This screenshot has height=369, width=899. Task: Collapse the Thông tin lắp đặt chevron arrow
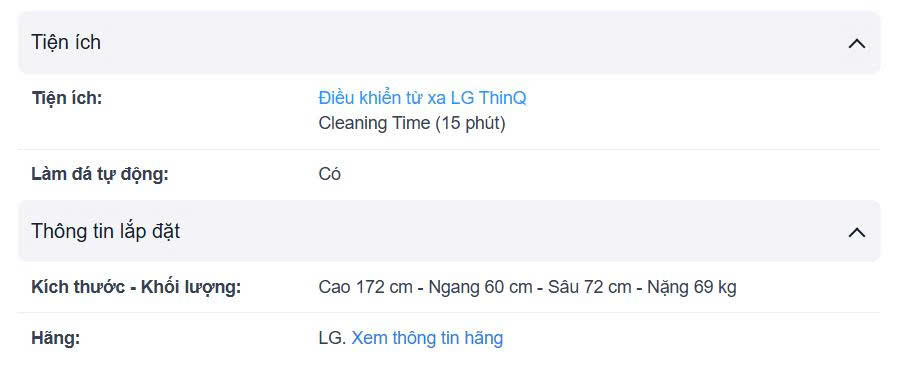pyautogui.click(x=857, y=232)
